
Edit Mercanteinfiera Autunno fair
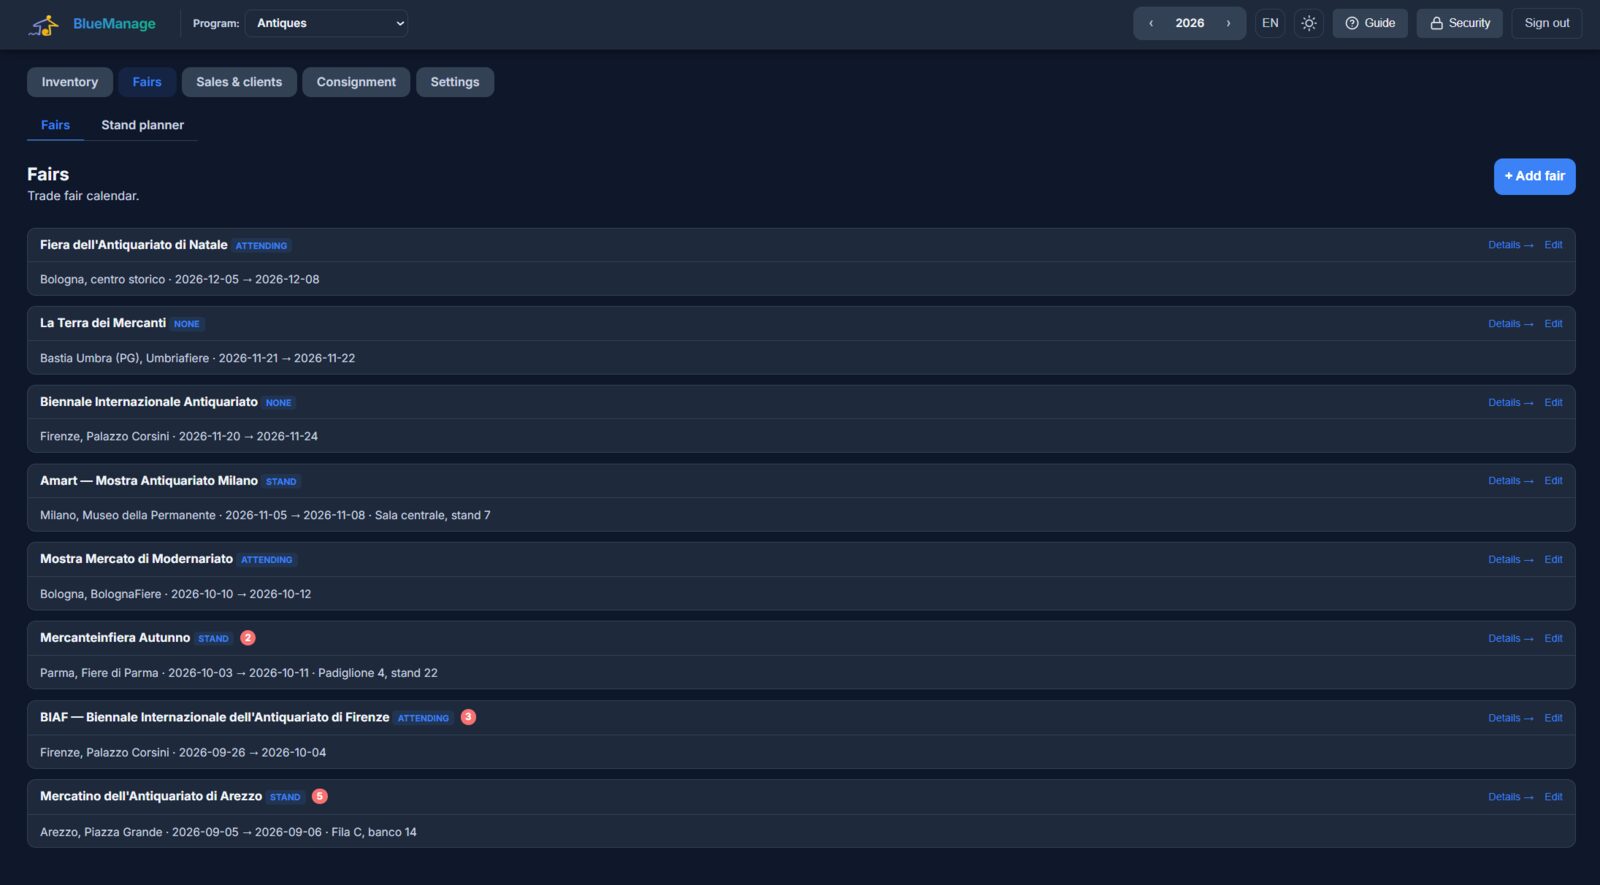pyautogui.click(x=1553, y=639)
